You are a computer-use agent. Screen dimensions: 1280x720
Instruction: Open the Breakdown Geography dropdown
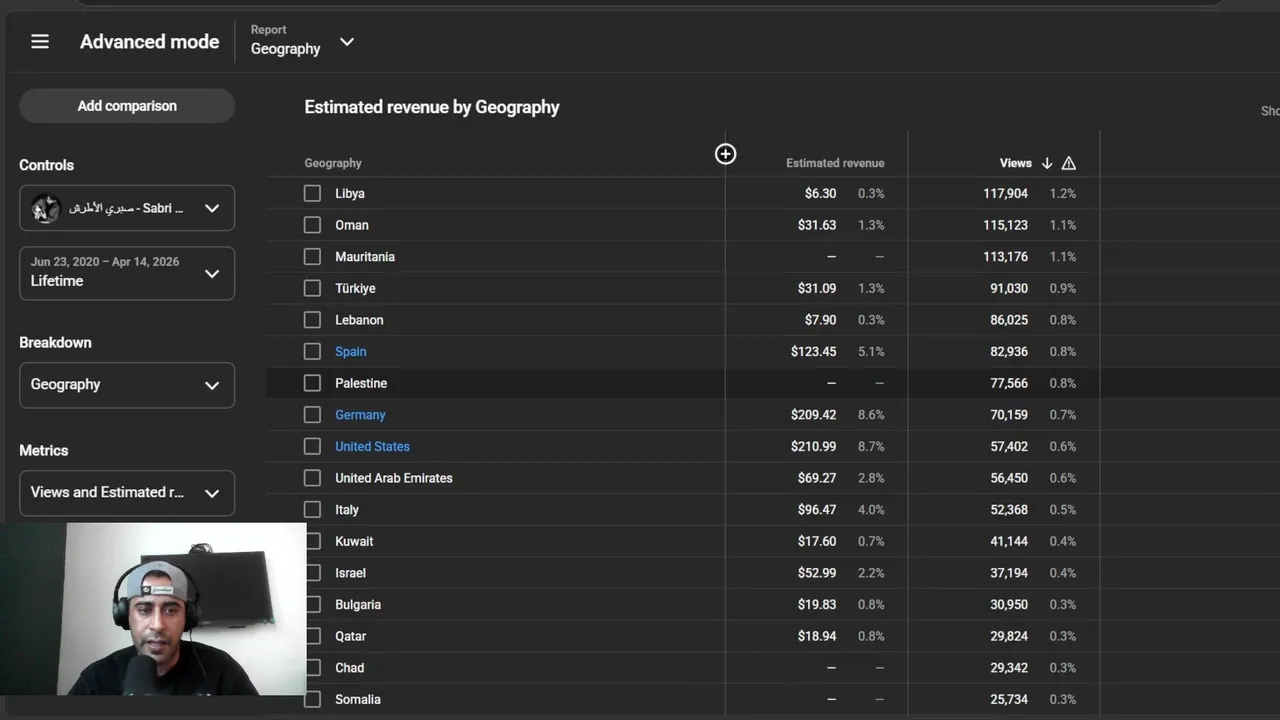[127, 385]
